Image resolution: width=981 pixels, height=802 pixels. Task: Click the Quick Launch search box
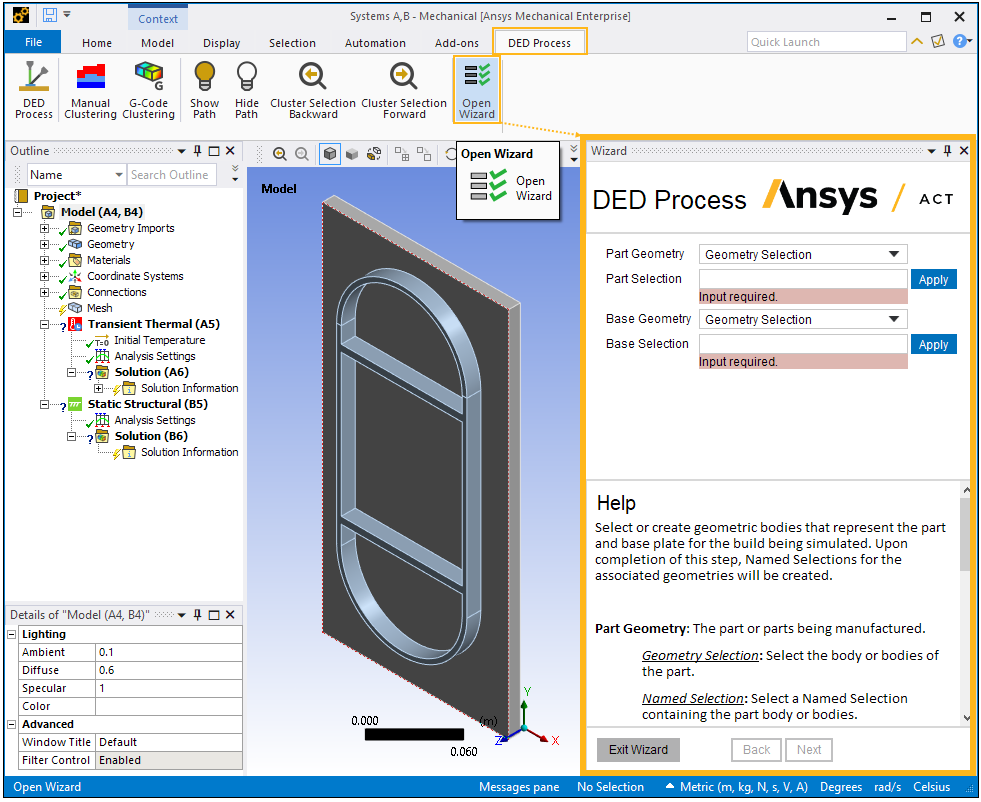pos(826,42)
